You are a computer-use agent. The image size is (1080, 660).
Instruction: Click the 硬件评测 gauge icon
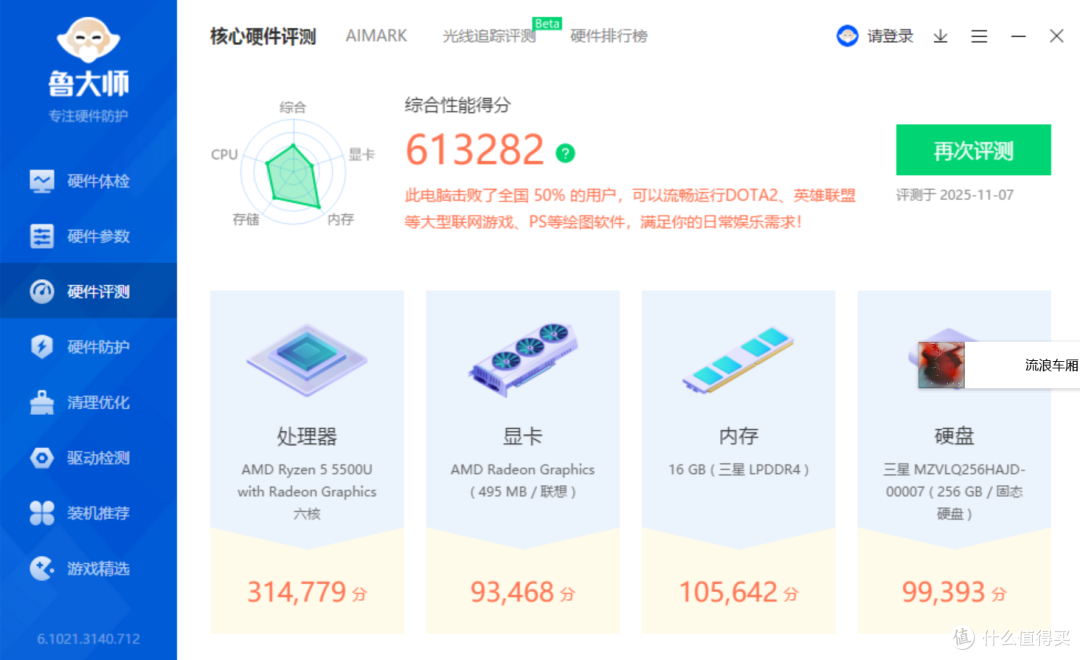click(42, 291)
